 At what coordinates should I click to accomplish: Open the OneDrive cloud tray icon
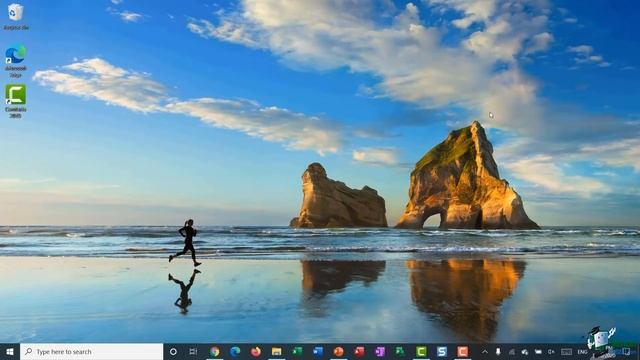[524, 351]
